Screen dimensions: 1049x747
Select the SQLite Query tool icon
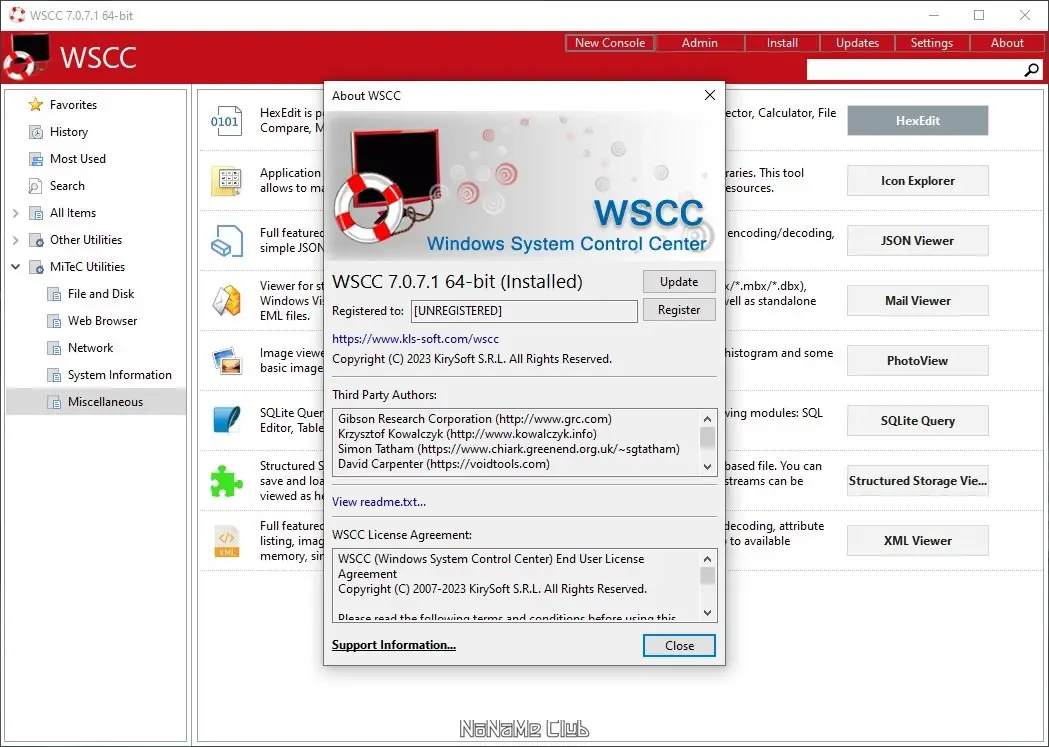pos(226,420)
